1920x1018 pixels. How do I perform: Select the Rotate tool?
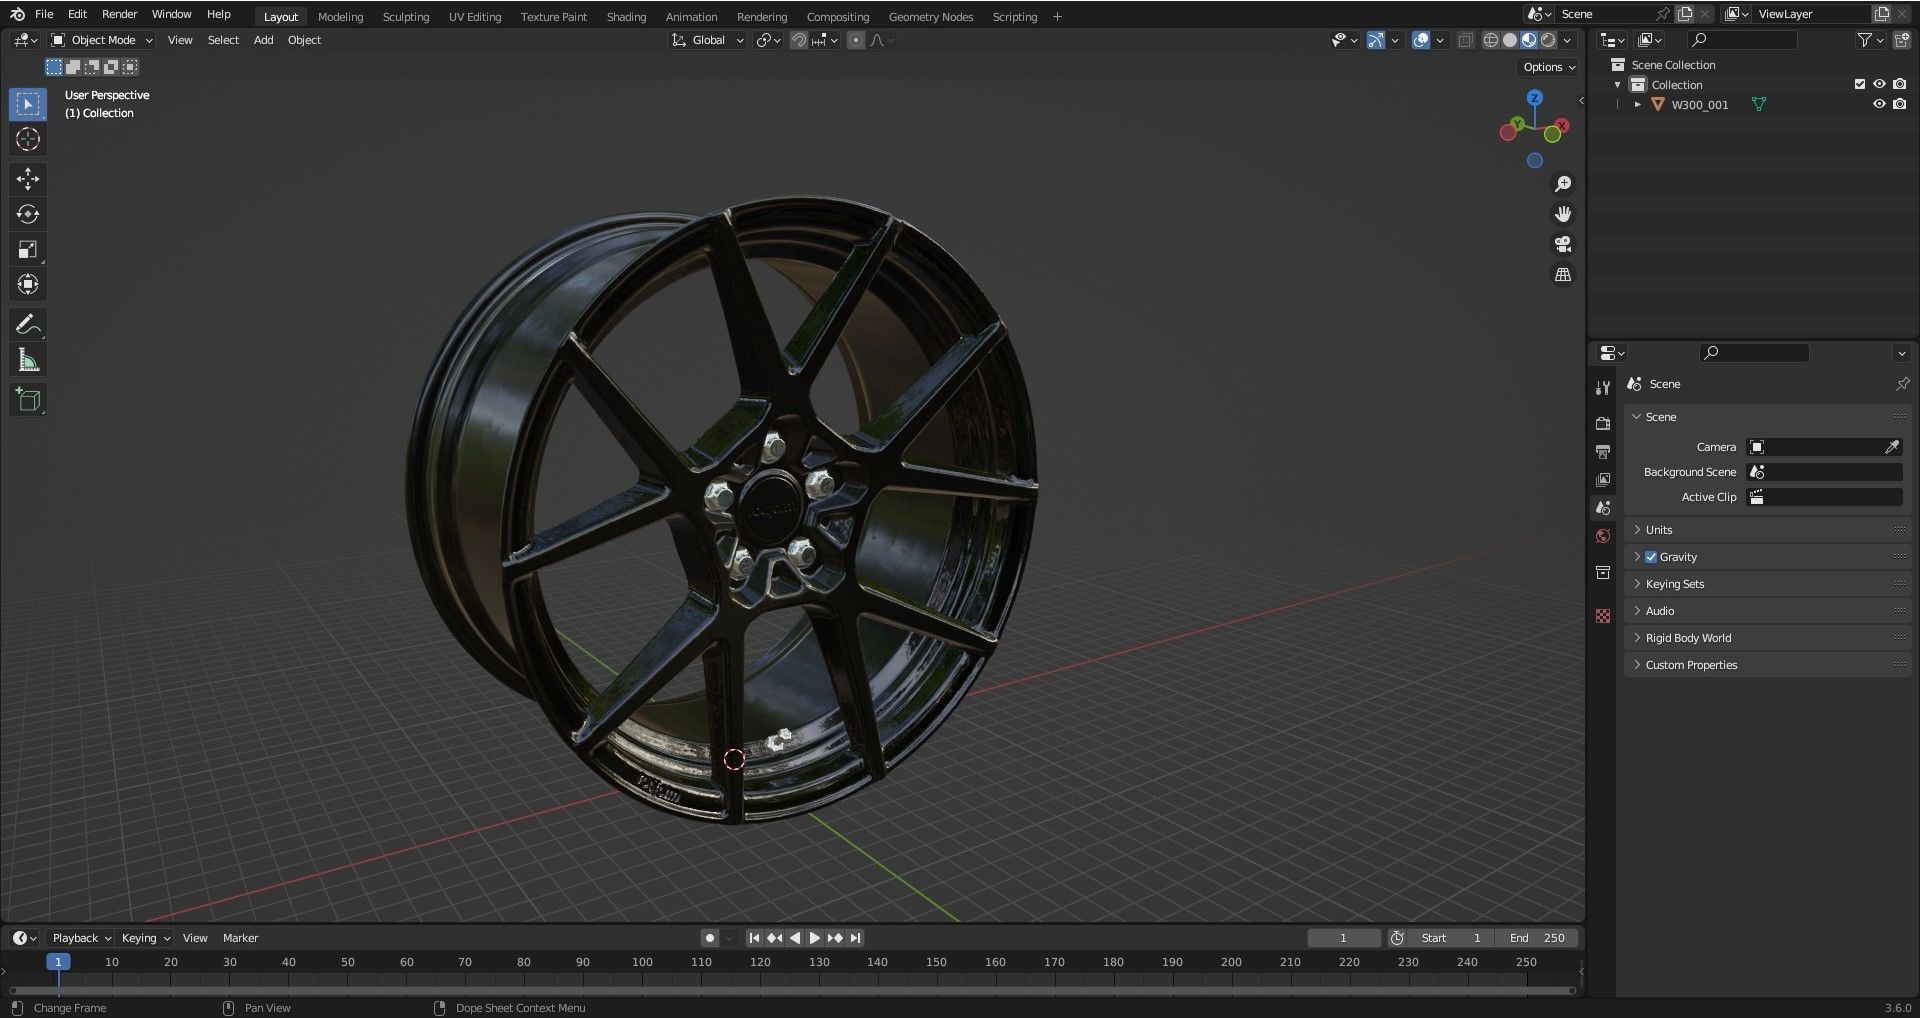[x=27, y=213]
